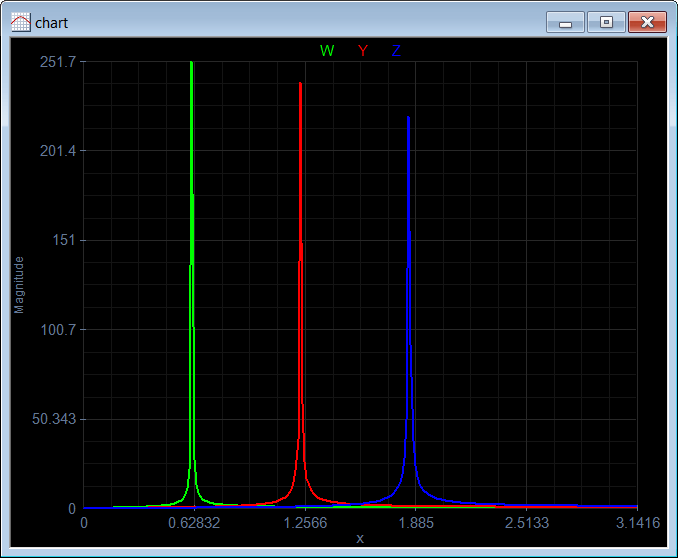Minimize the chart window
Viewport: 678px width, 558px height.
tap(565, 22)
